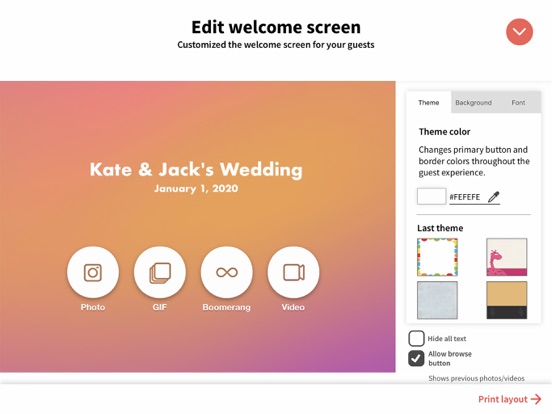
Task: Select the Video camera icon
Action: (x=294, y=272)
